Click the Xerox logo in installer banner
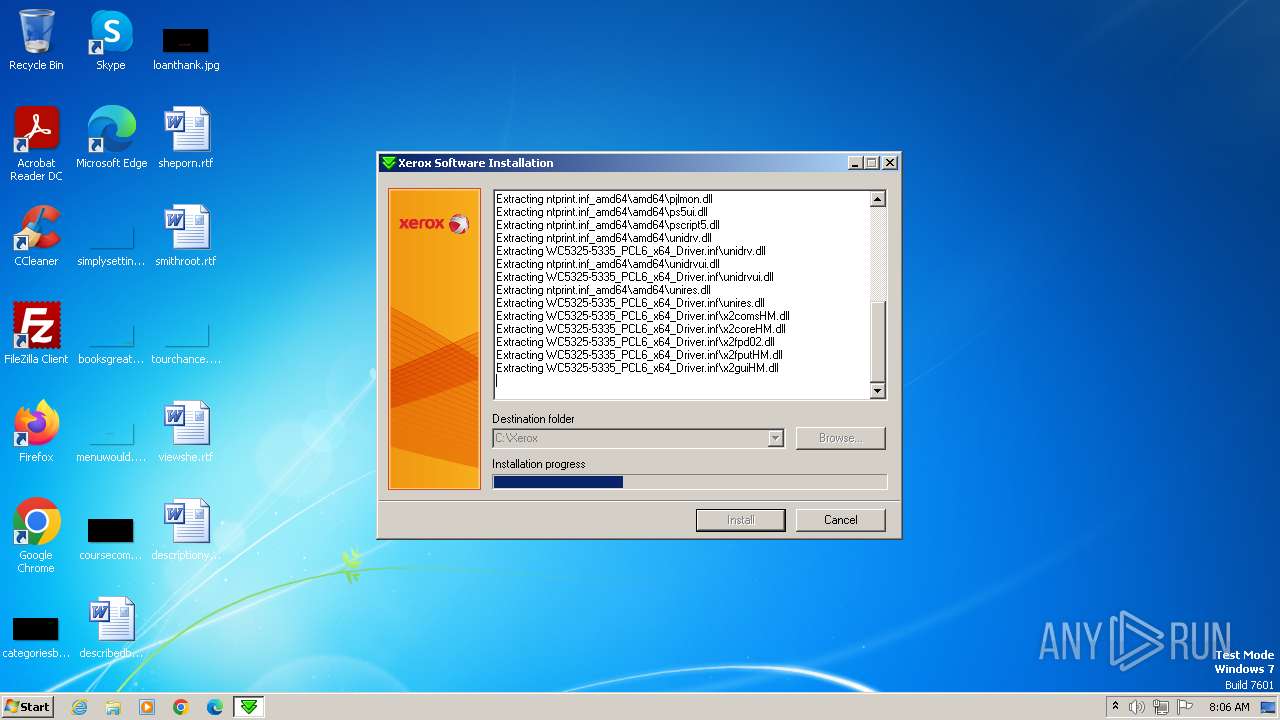1280x720 pixels. (x=434, y=223)
